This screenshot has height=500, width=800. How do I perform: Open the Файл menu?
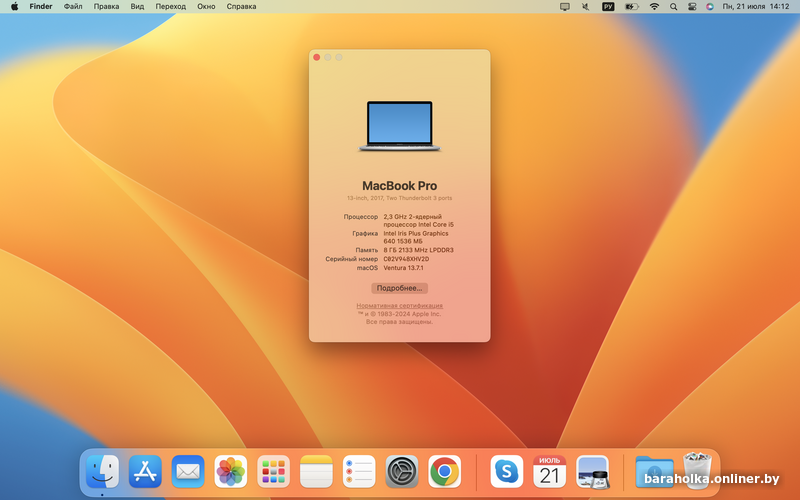[x=73, y=7]
